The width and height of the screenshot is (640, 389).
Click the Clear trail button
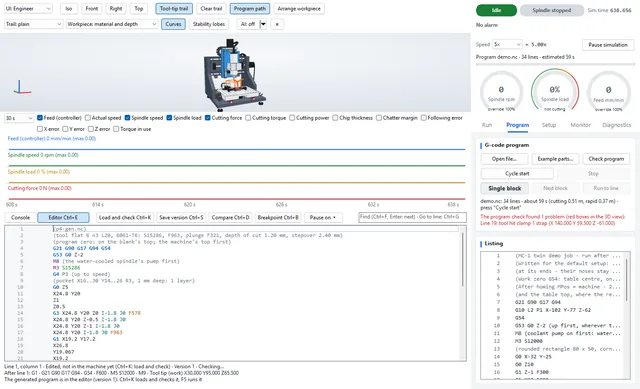coord(211,9)
